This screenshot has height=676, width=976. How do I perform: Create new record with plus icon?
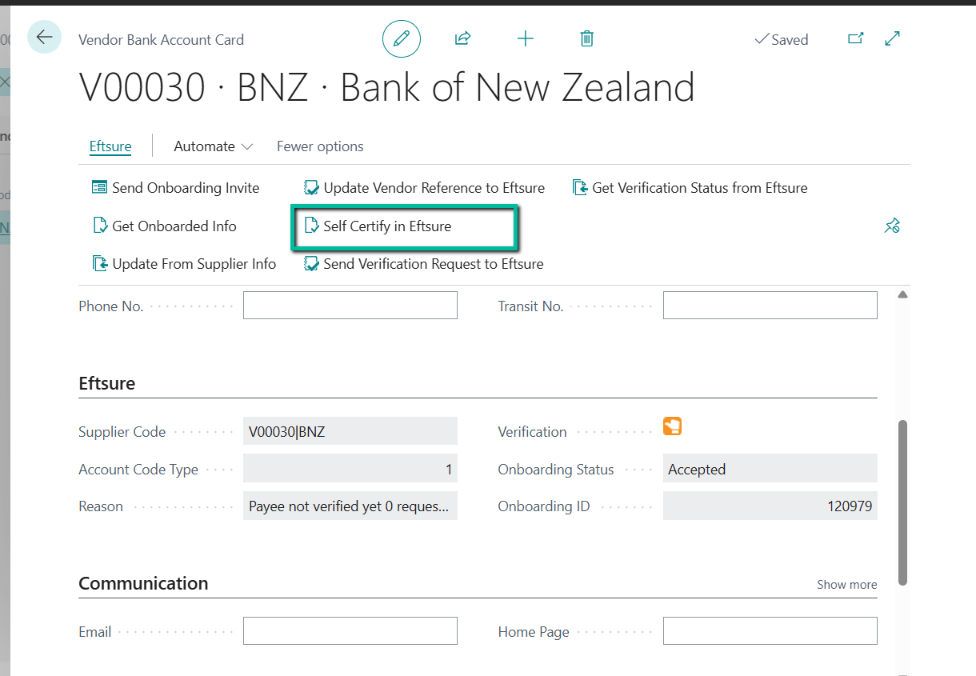click(x=525, y=39)
